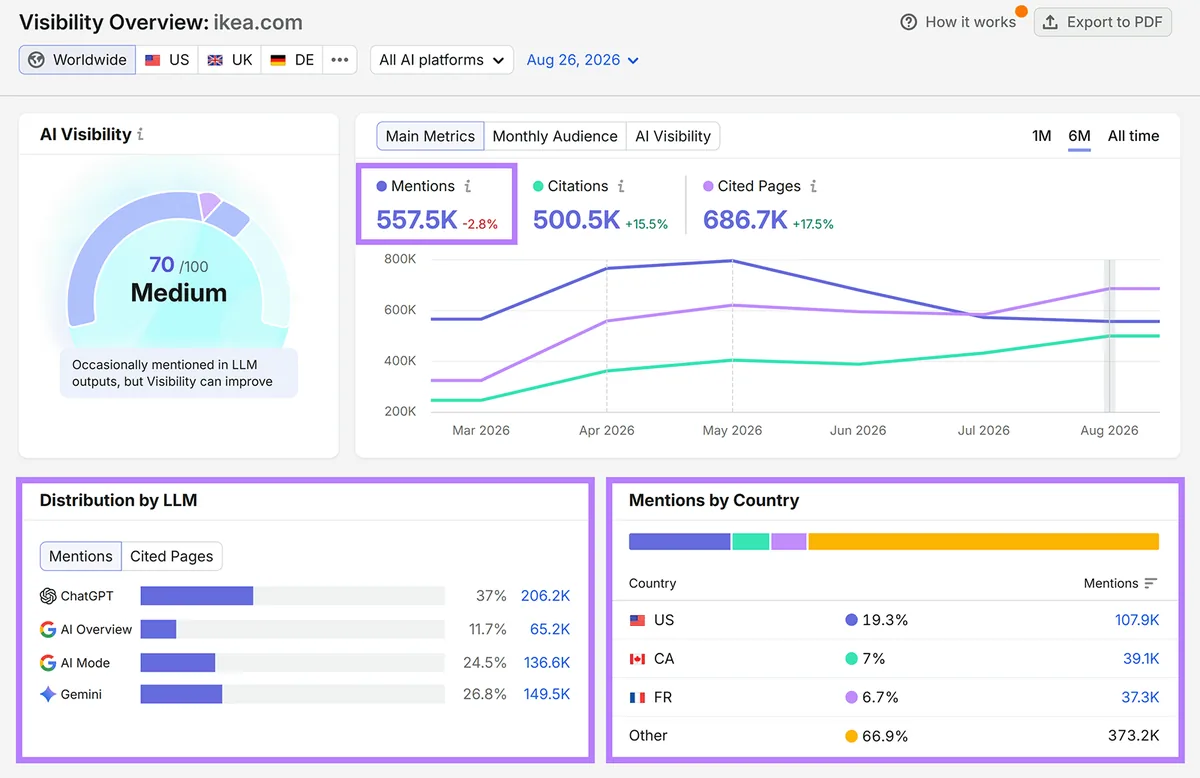1200x778 pixels.
Task: Open the All AI platforms dropdown
Action: tap(442, 60)
